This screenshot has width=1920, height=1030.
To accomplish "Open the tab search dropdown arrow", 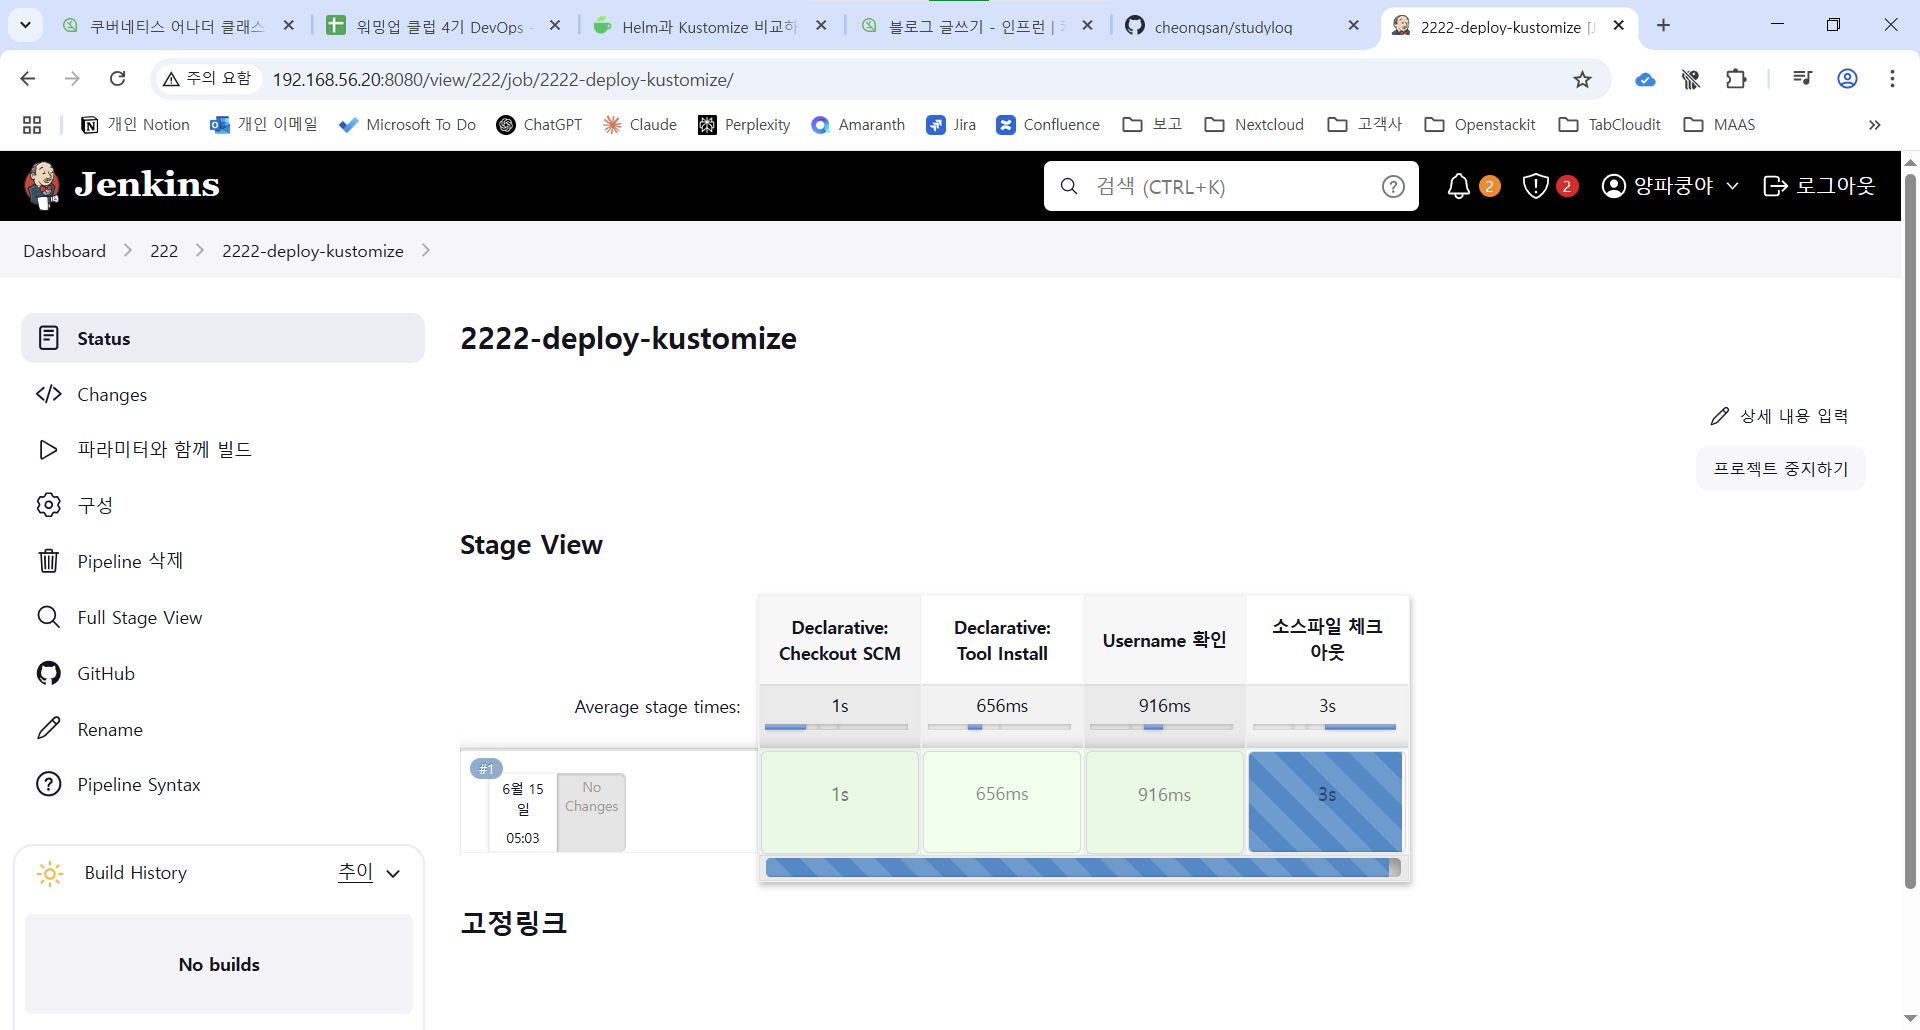I will 25,25.
